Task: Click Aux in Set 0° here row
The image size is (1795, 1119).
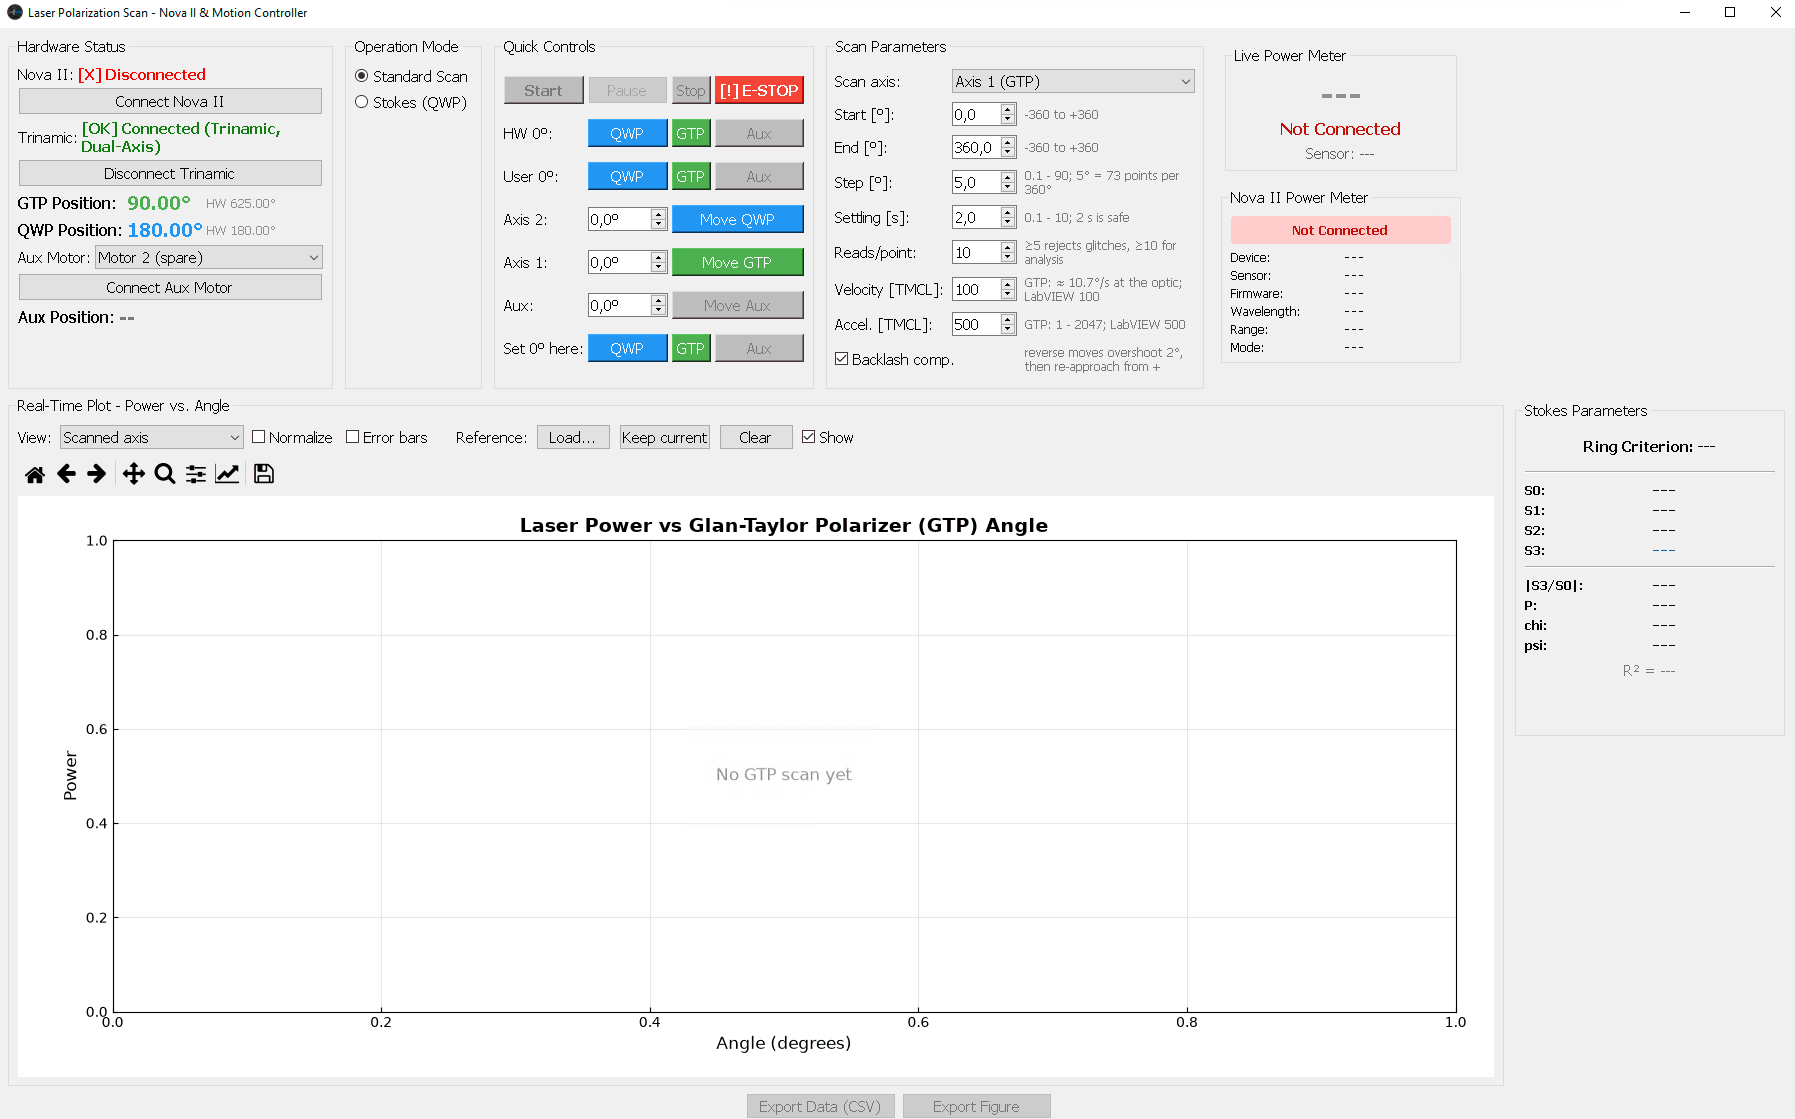Action: (759, 348)
